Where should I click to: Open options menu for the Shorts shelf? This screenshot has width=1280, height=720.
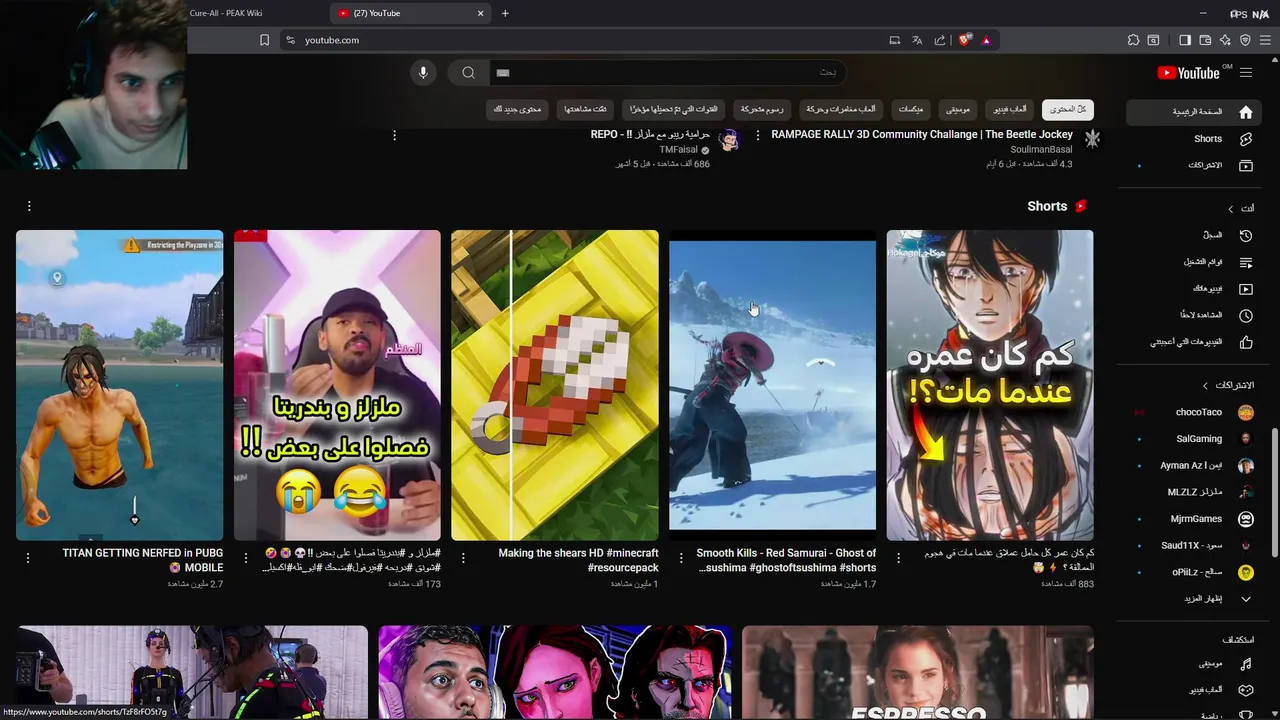pos(29,206)
